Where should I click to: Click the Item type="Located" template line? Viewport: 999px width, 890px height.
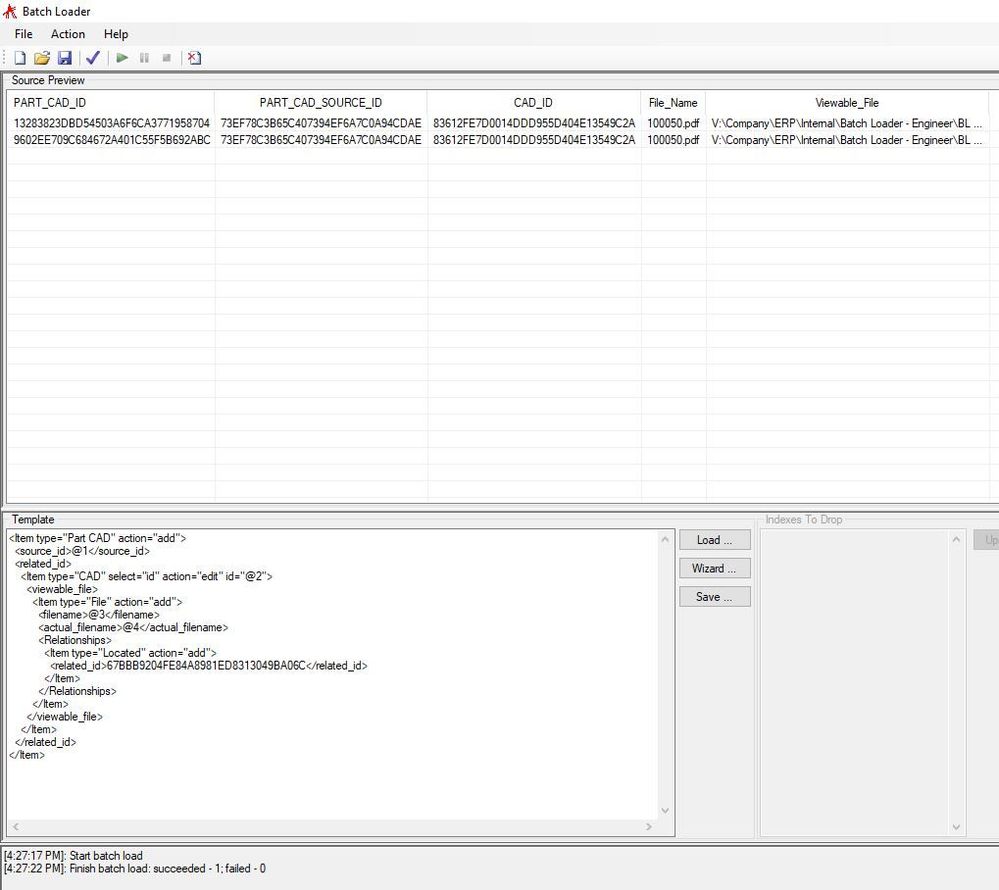(131, 653)
